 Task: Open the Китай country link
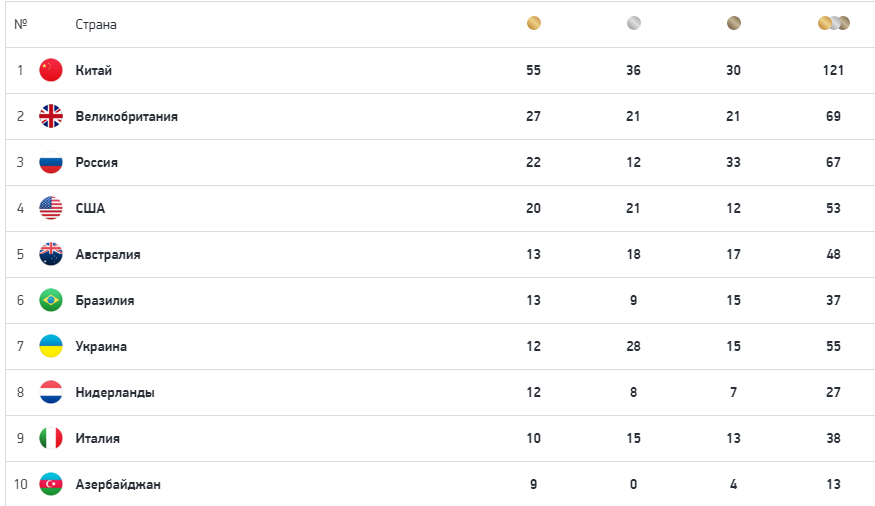pyautogui.click(x=94, y=70)
